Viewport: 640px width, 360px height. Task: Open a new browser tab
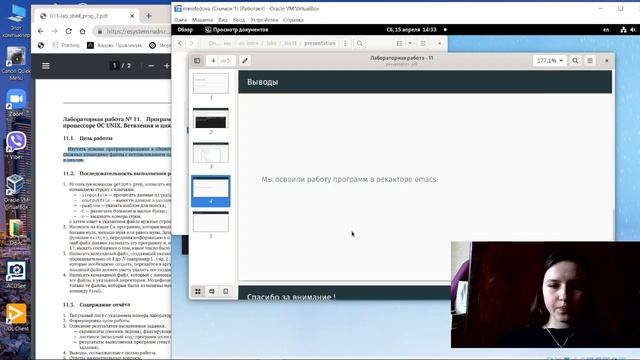[149, 16]
